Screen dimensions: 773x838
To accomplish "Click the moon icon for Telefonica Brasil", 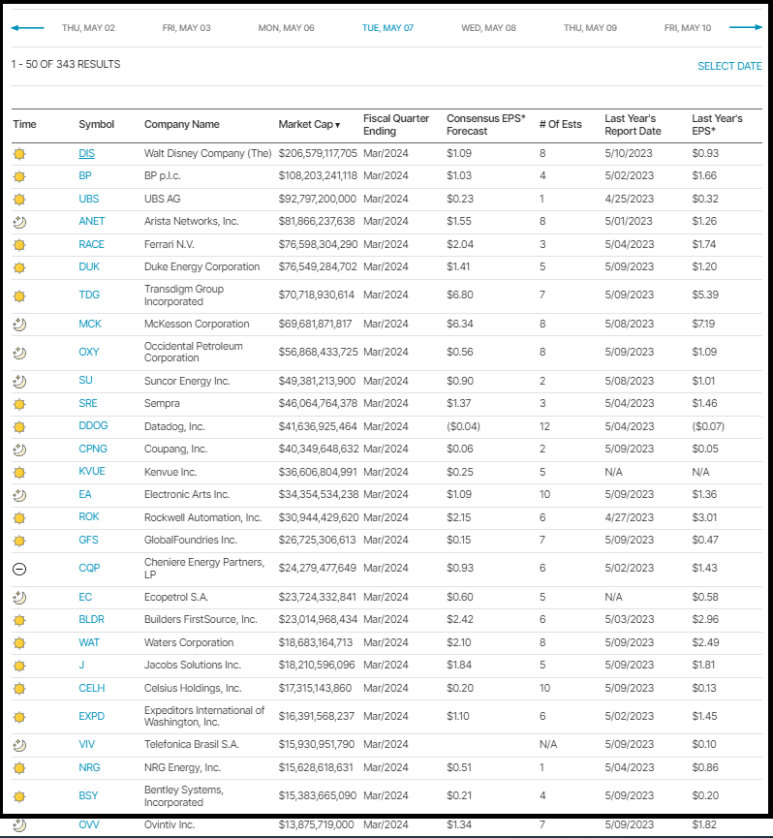I will (x=19, y=745).
